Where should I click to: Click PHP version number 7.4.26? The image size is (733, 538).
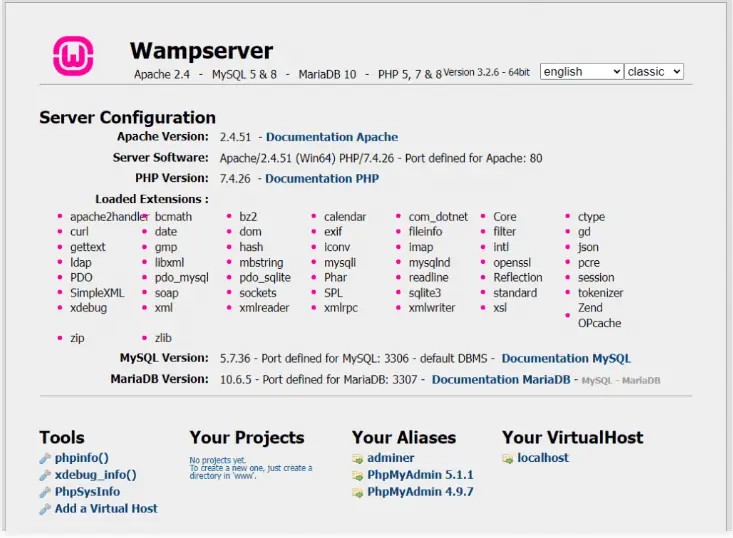(x=235, y=179)
